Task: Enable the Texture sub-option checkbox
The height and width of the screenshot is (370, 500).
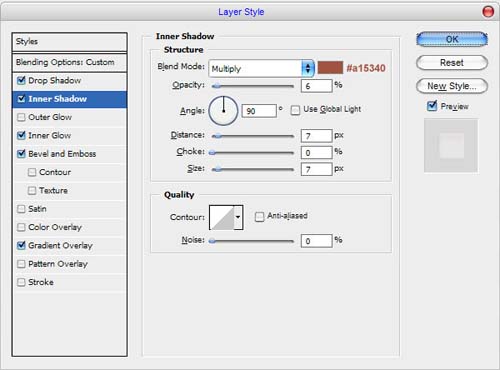Action: tap(32, 191)
